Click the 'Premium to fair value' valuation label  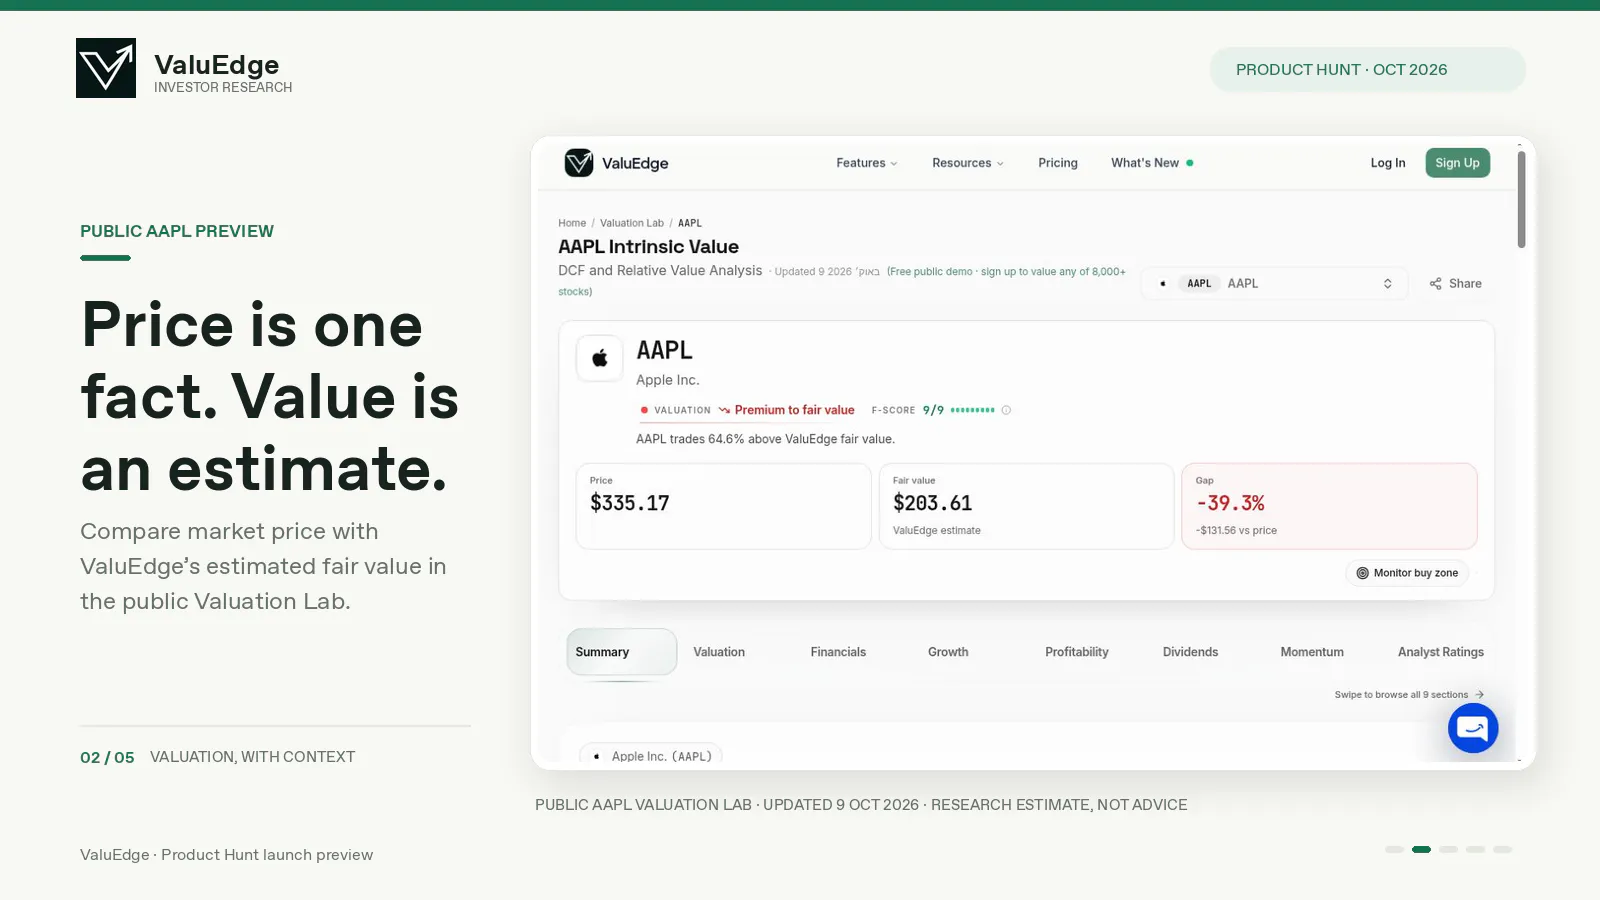794,410
